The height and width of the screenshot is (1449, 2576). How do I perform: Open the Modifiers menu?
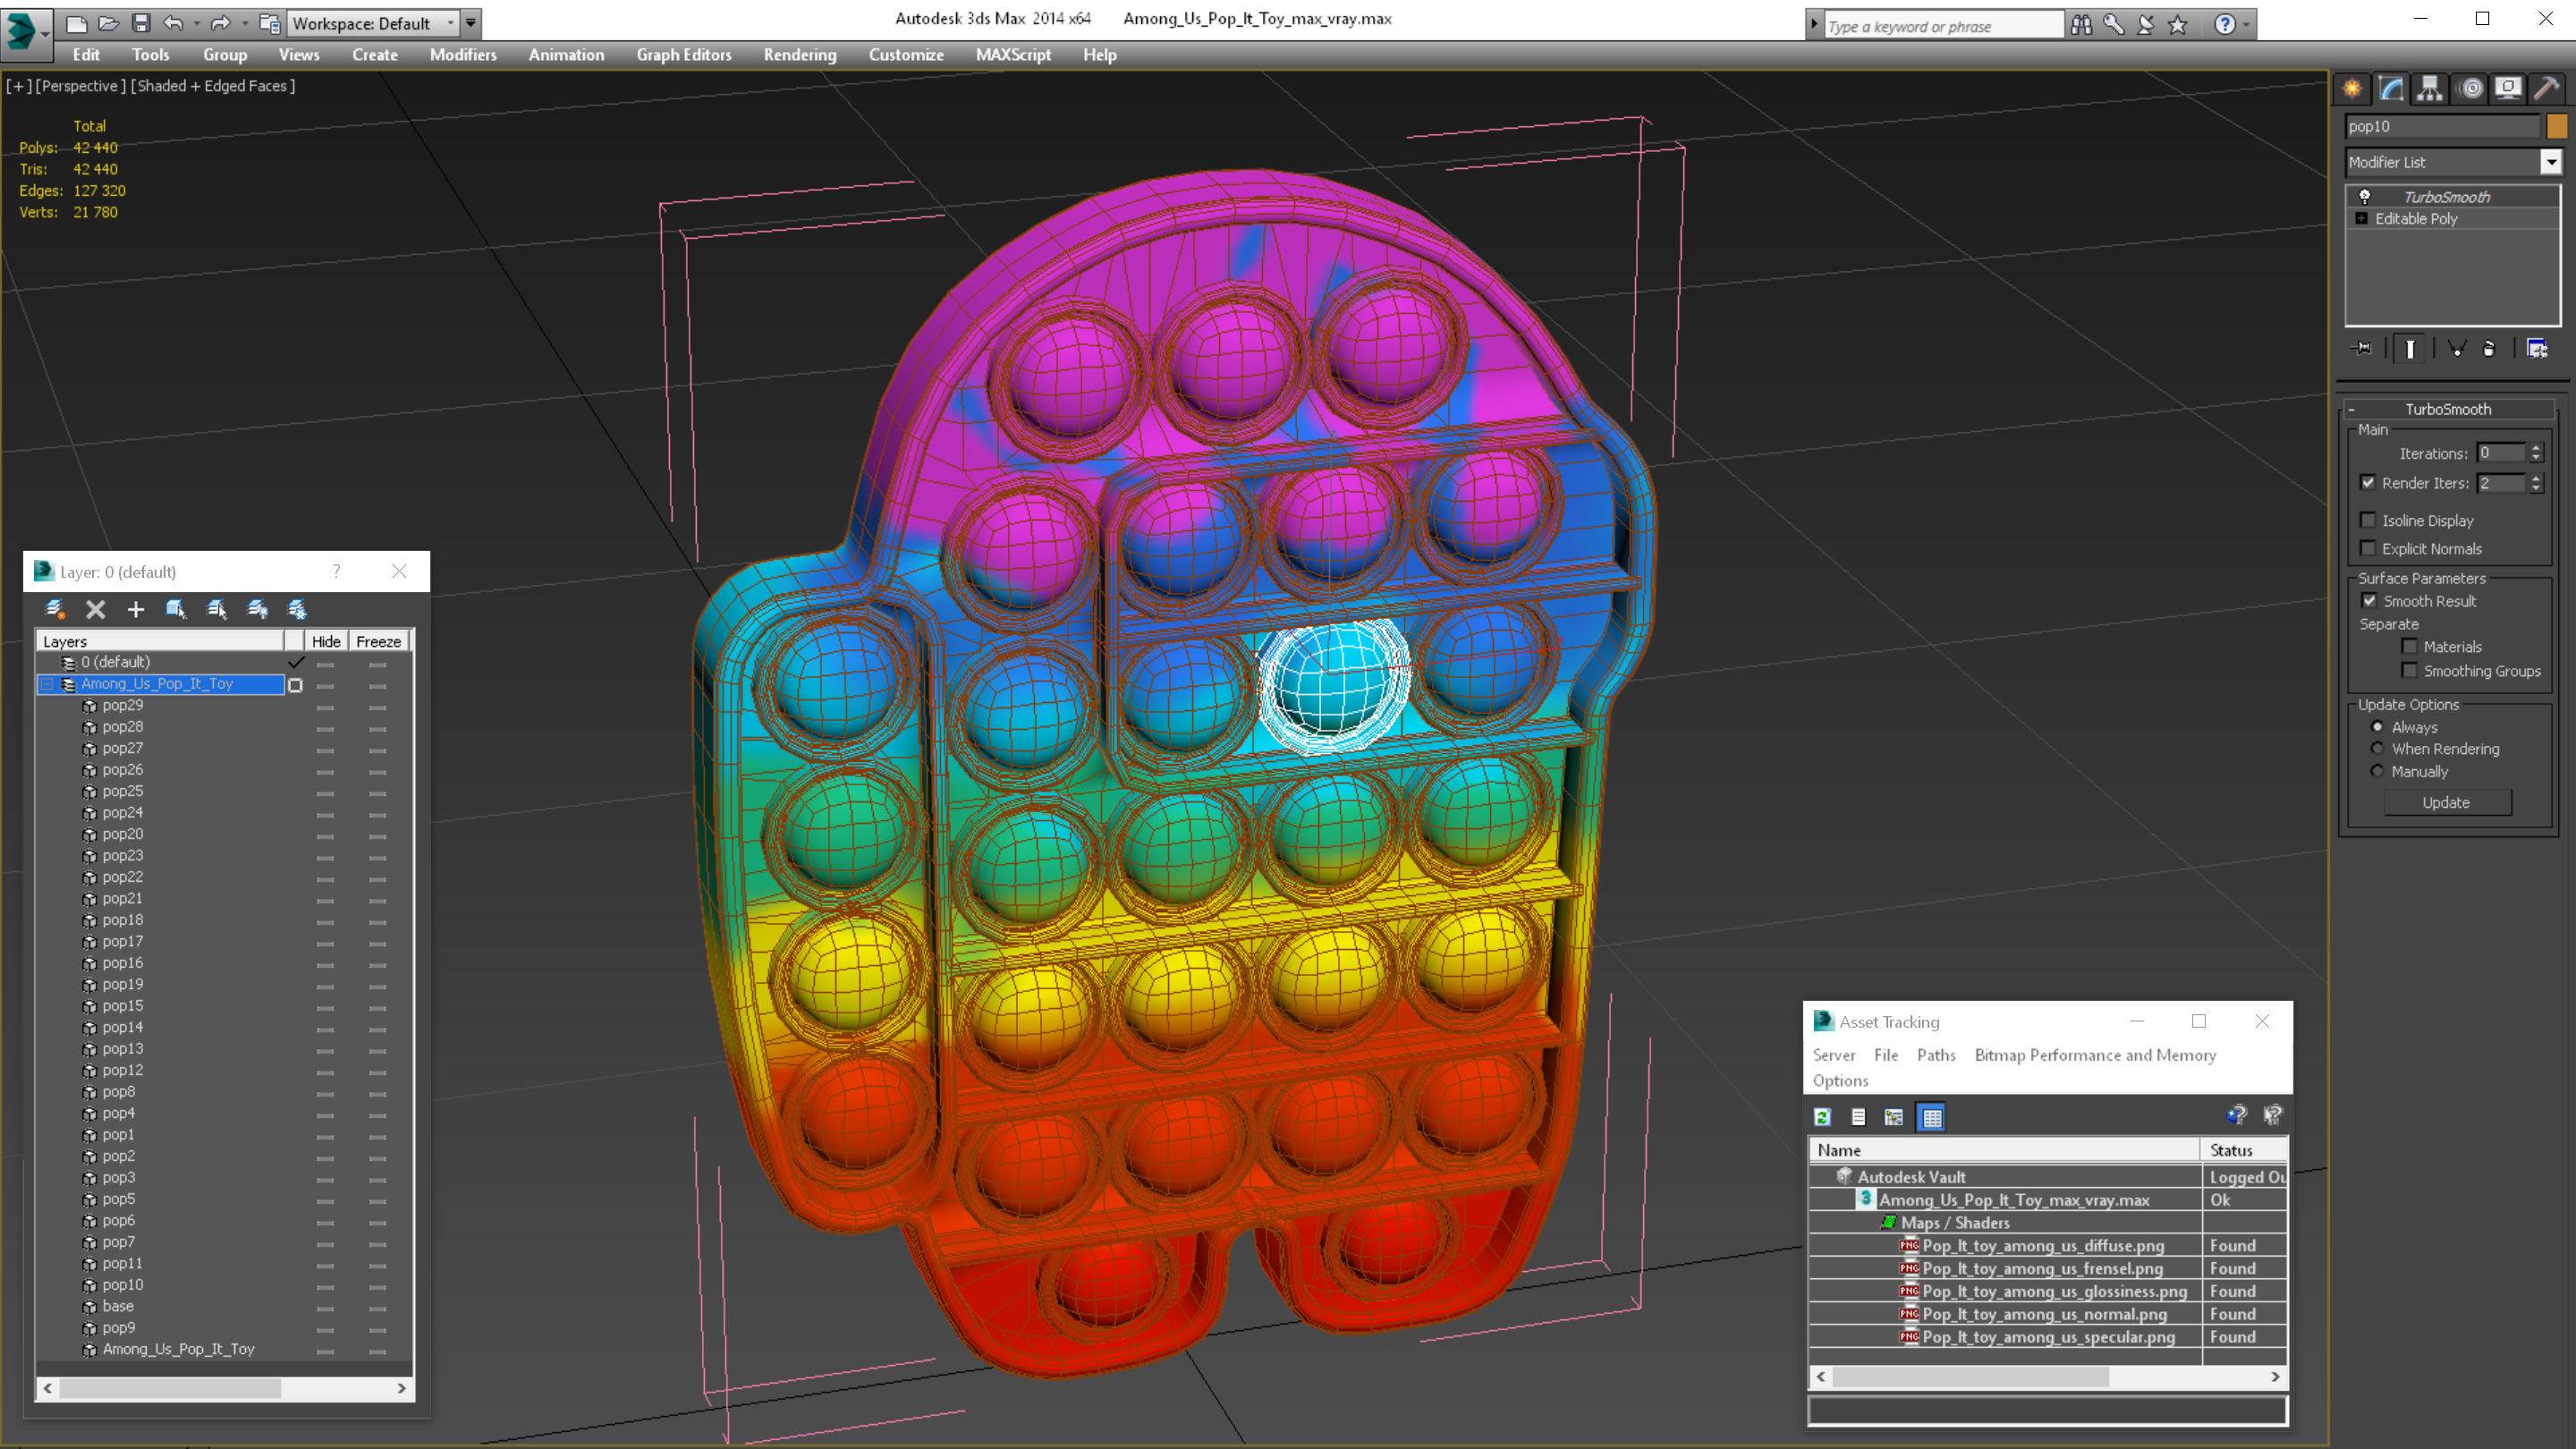tap(463, 55)
